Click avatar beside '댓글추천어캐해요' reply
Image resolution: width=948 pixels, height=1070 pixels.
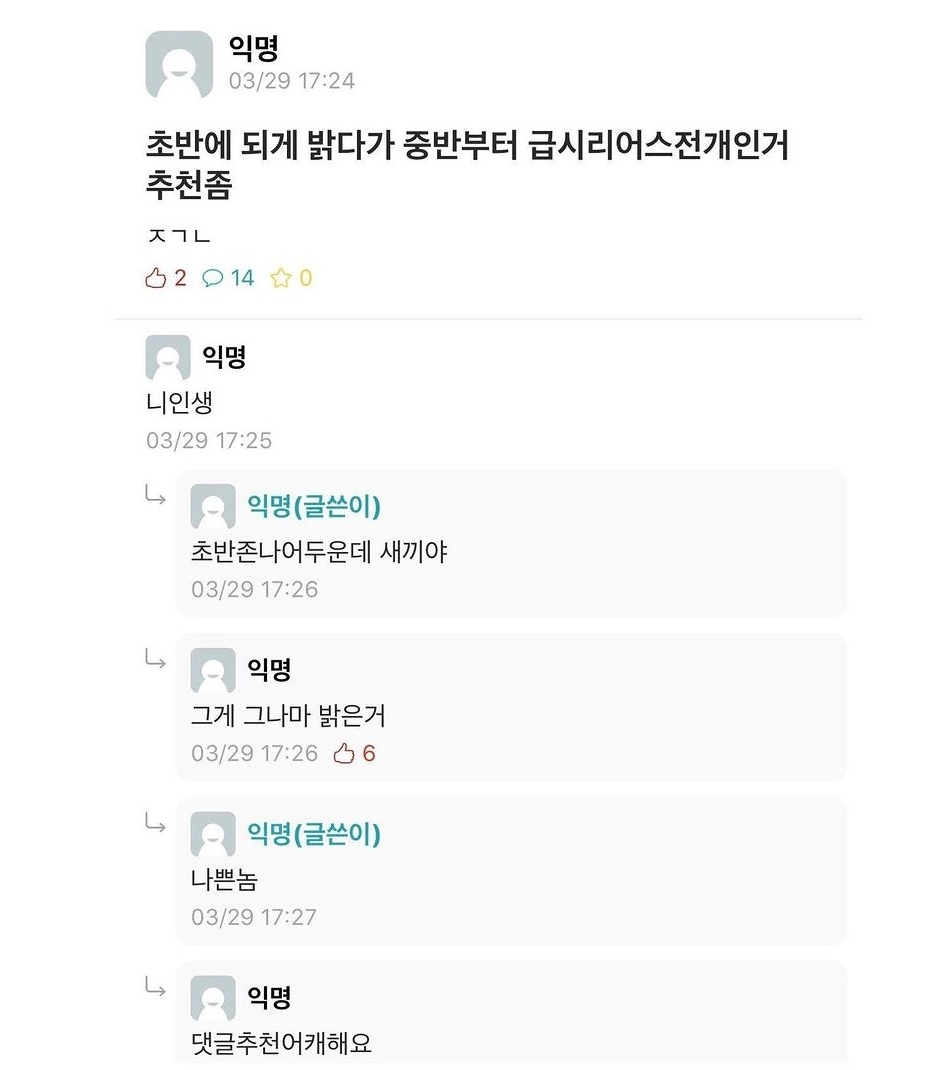[213, 999]
